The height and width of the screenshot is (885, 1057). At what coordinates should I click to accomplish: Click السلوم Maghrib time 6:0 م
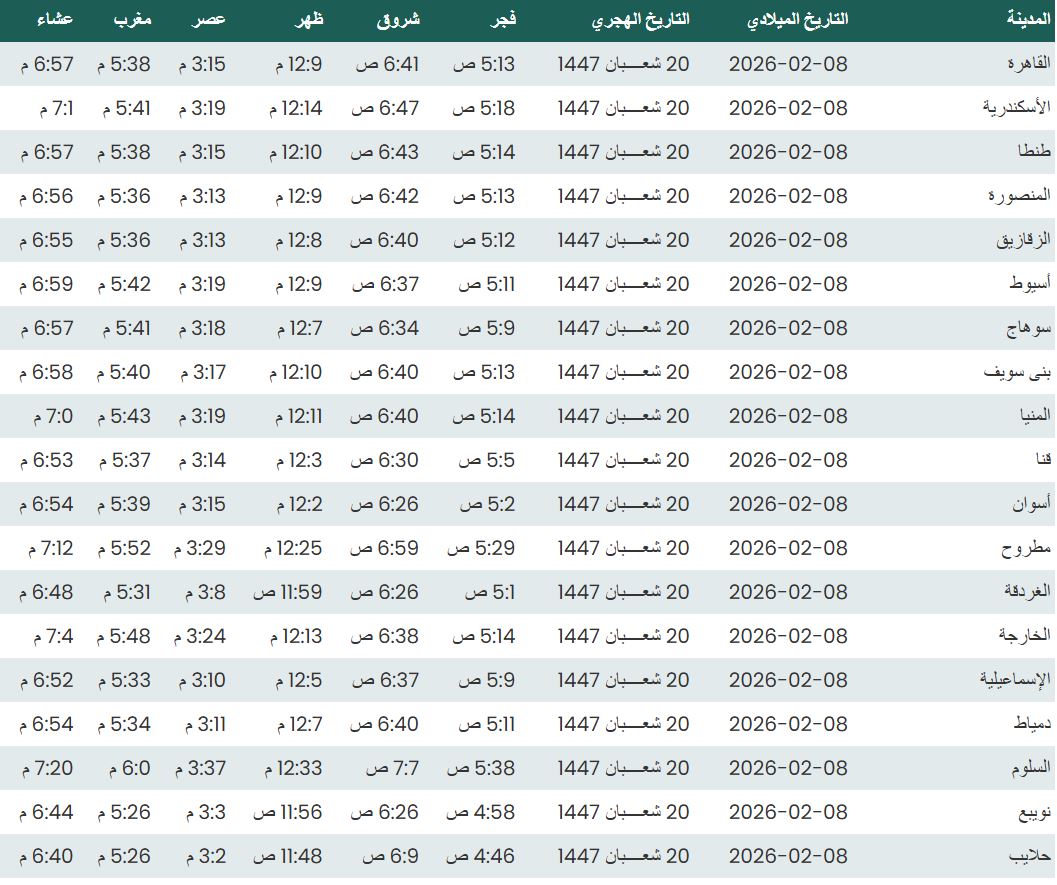130,768
